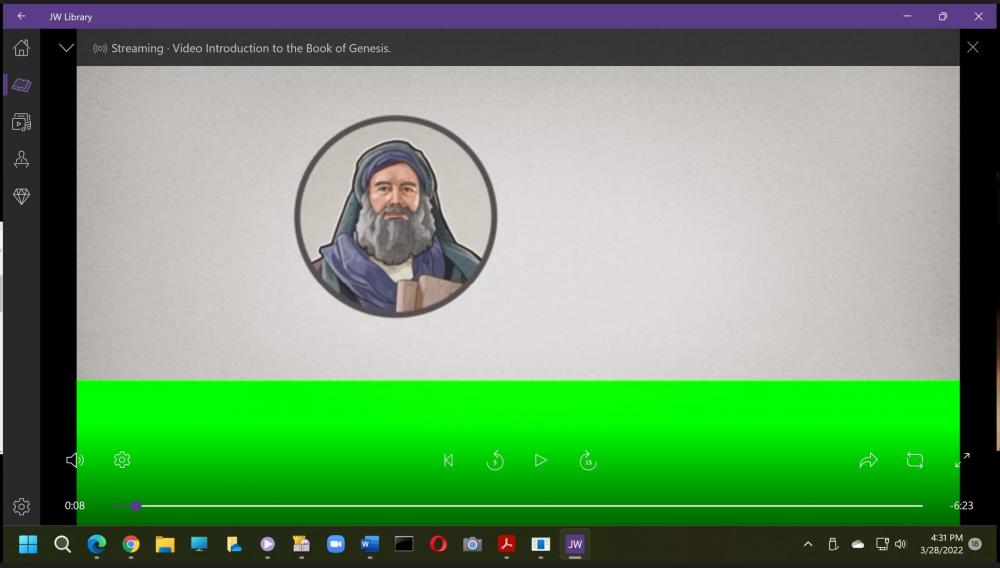The height and width of the screenshot is (568, 1000).
Task: Open the Zoom app from the taskbar
Action: pyautogui.click(x=335, y=544)
